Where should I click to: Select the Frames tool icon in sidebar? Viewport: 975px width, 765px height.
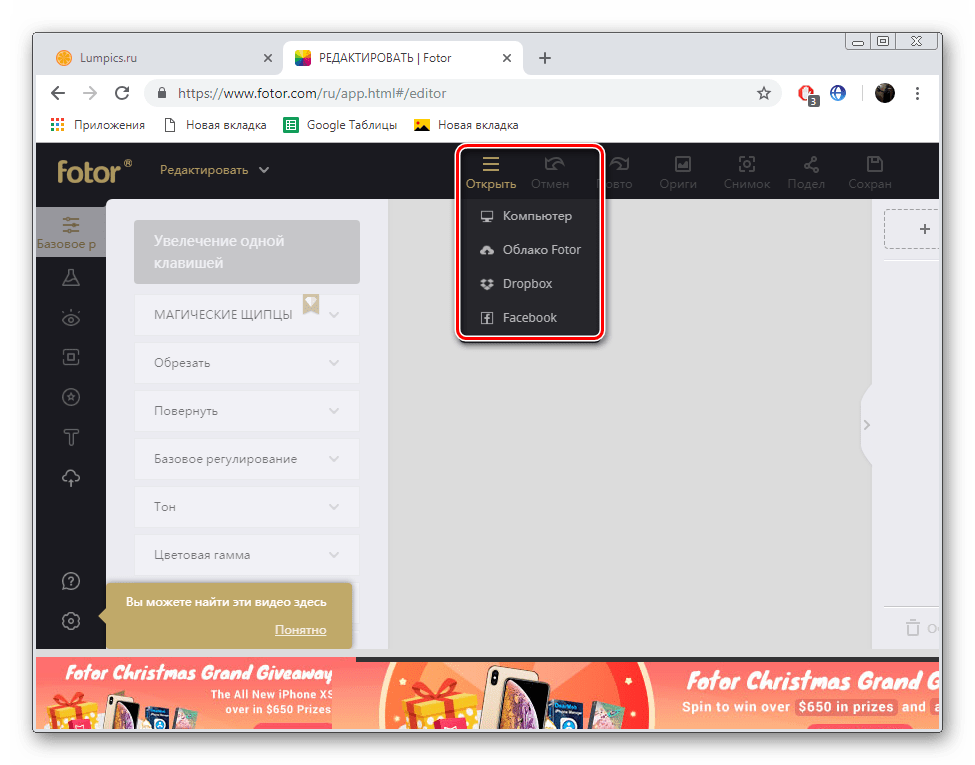click(x=71, y=357)
